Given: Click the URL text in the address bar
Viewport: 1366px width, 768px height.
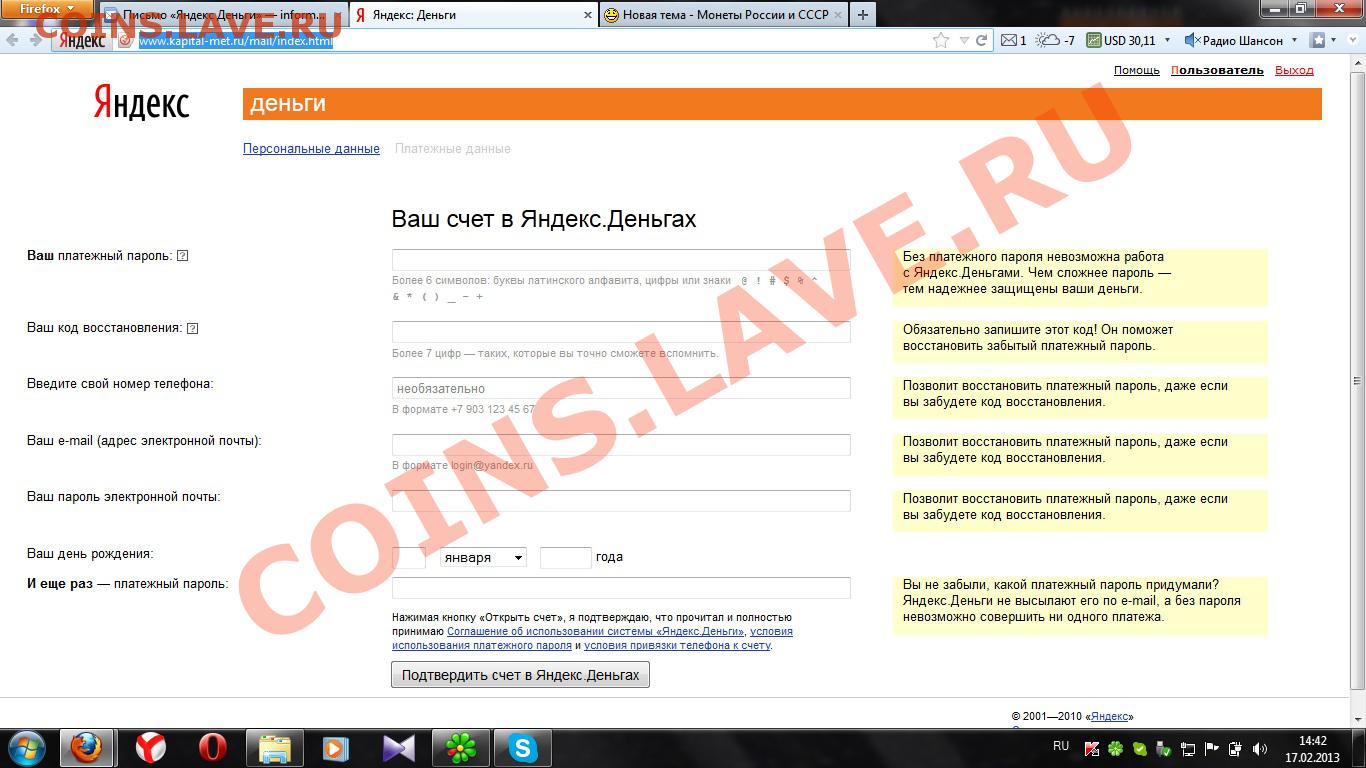Looking at the screenshot, I should [x=236, y=41].
